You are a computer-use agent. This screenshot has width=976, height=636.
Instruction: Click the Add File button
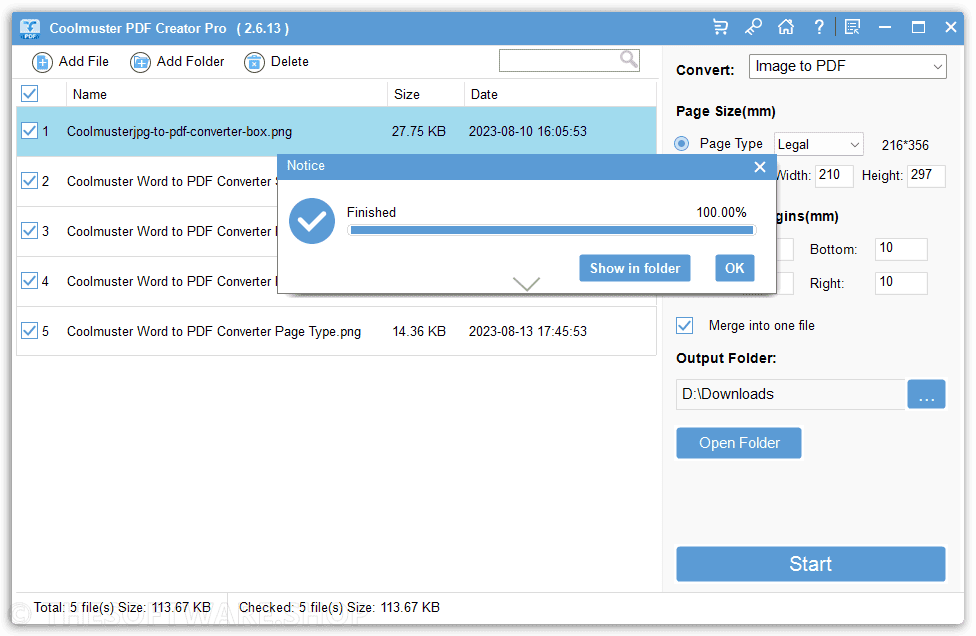pos(70,62)
